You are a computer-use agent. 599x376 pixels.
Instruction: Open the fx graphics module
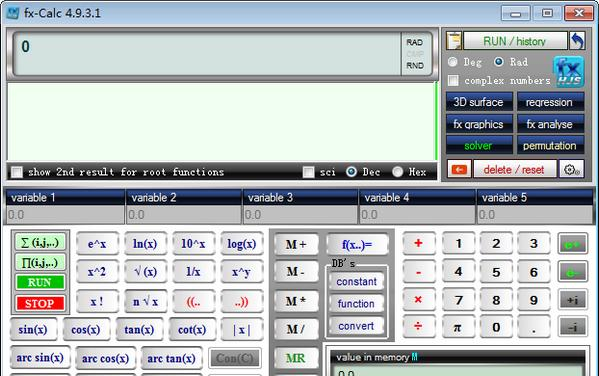point(479,124)
